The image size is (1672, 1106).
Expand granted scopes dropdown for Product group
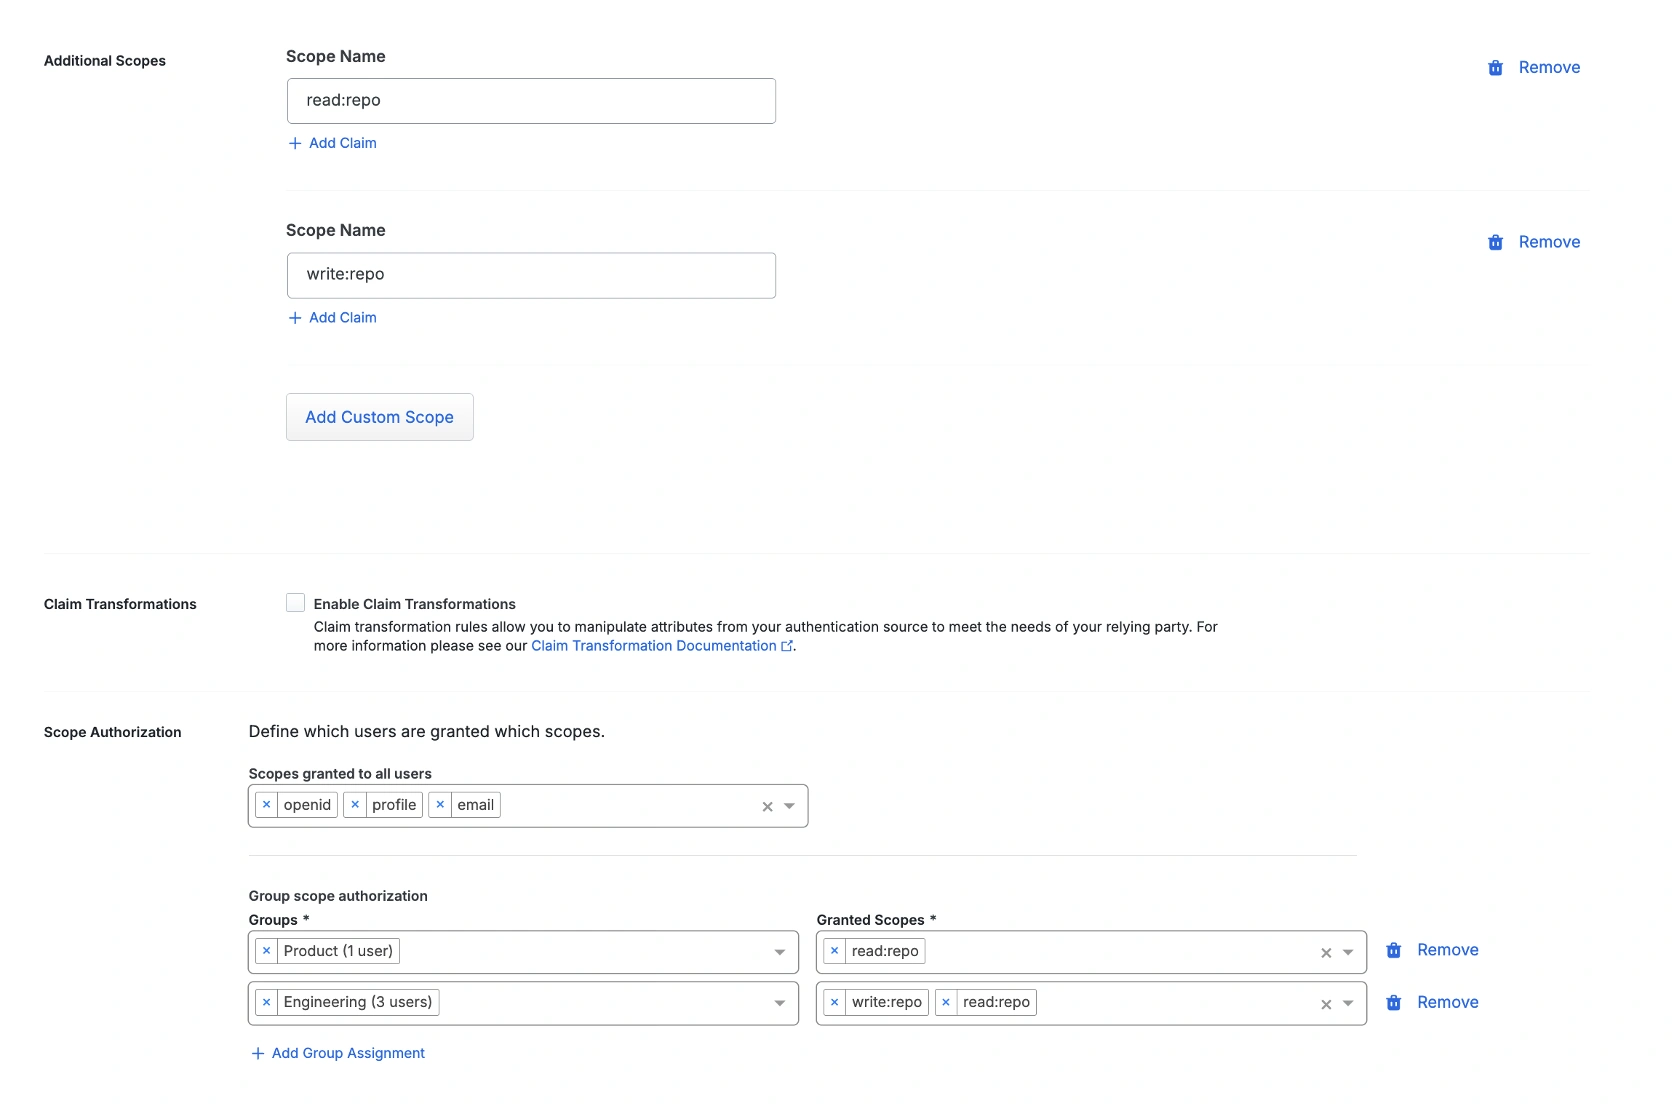click(x=1348, y=952)
